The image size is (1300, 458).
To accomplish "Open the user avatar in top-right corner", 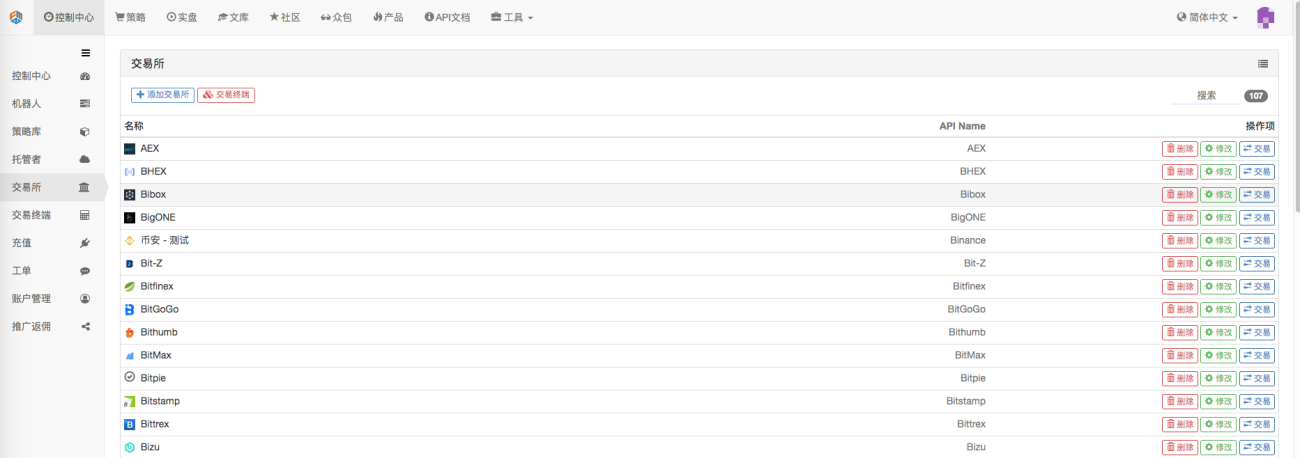I will [1265, 17].
